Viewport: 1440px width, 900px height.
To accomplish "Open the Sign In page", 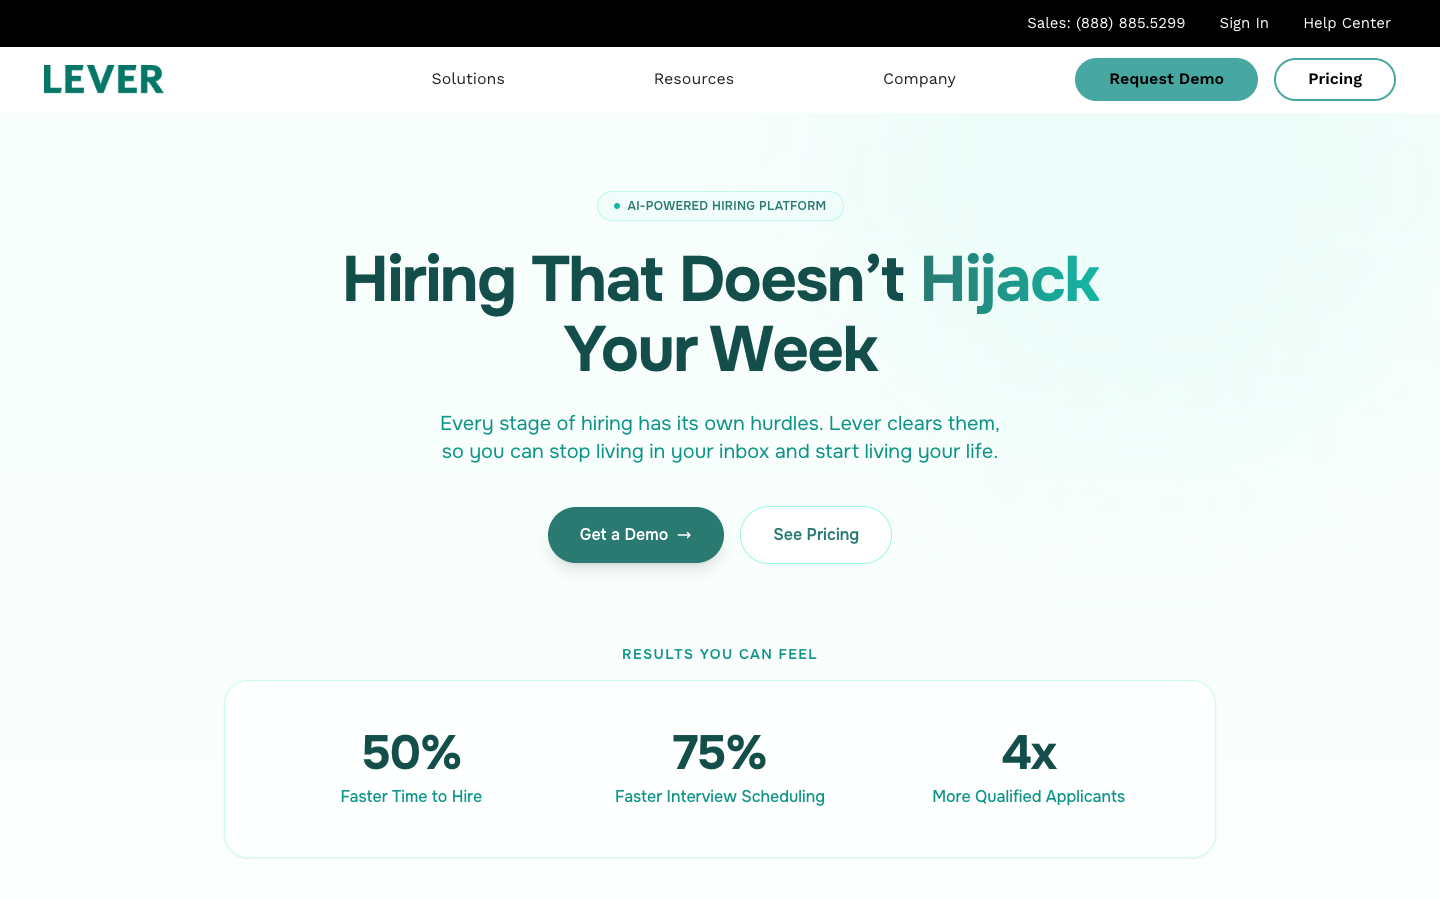I will [x=1243, y=23].
